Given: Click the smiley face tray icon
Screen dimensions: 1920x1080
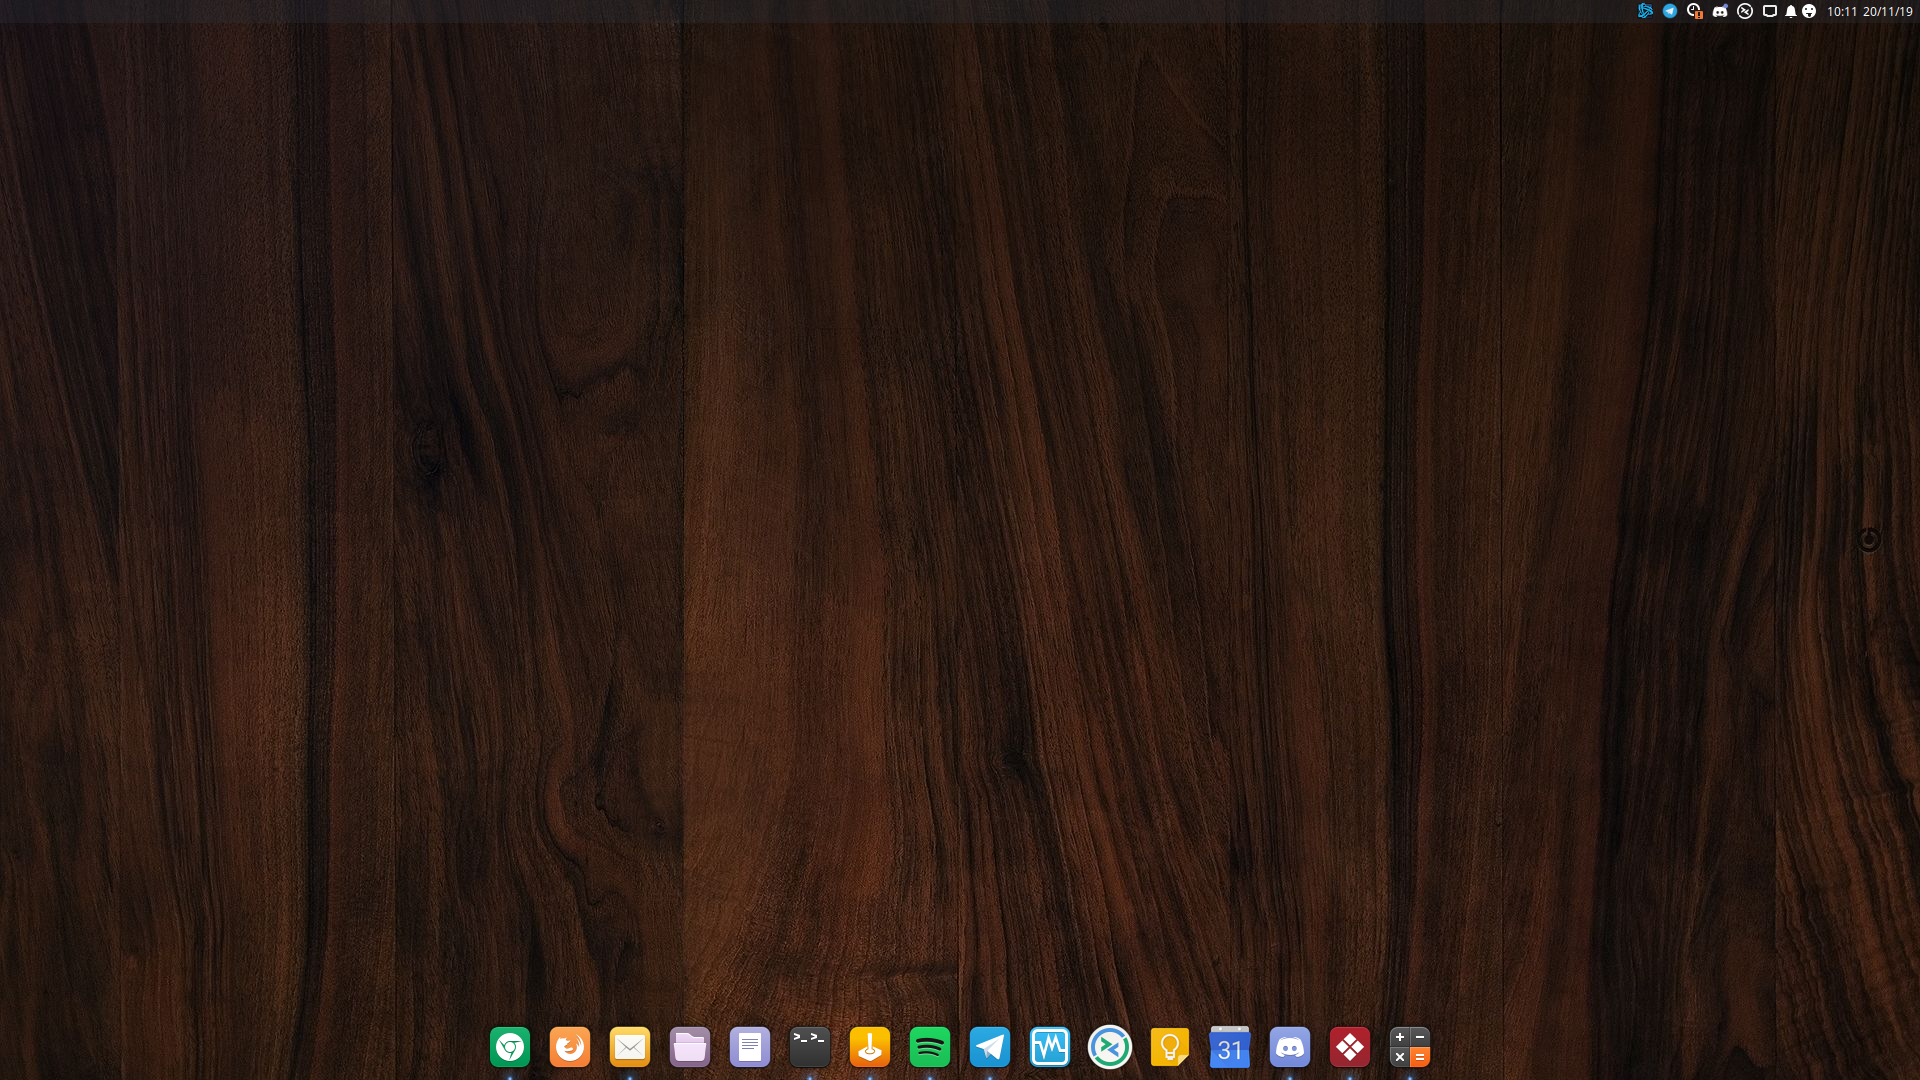Looking at the screenshot, I should pyautogui.click(x=1809, y=11).
